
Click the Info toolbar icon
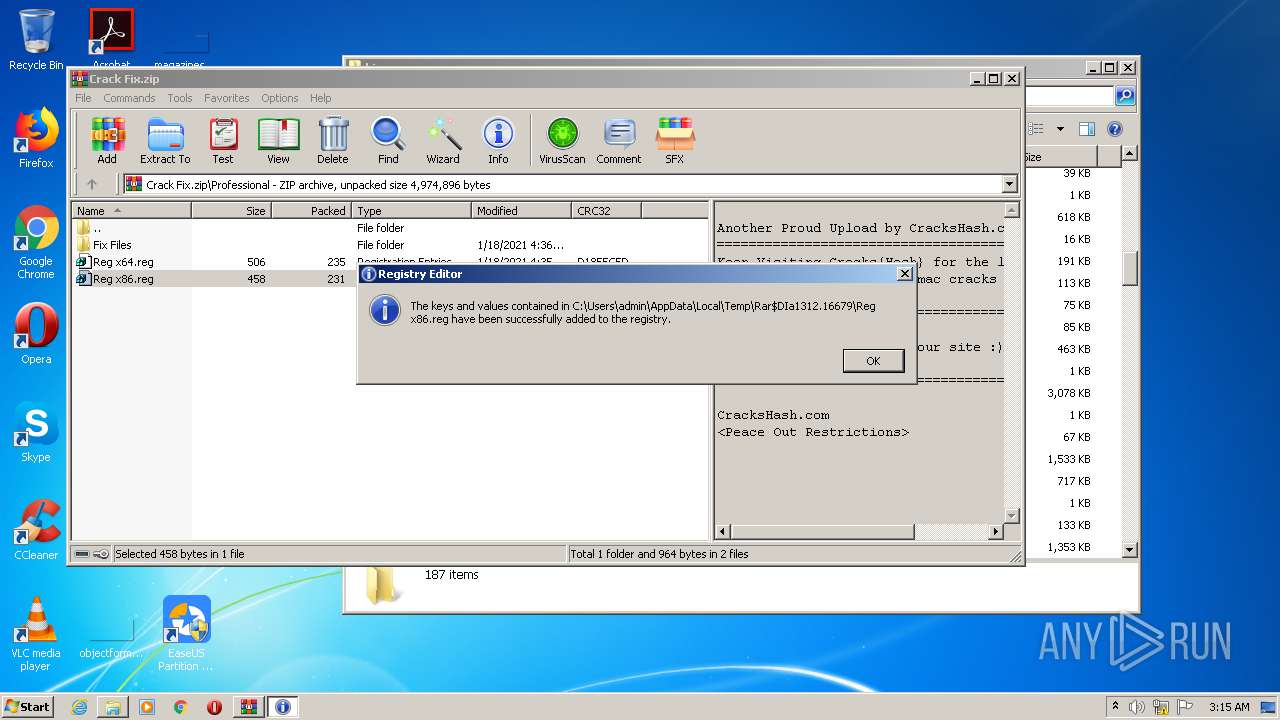point(498,140)
